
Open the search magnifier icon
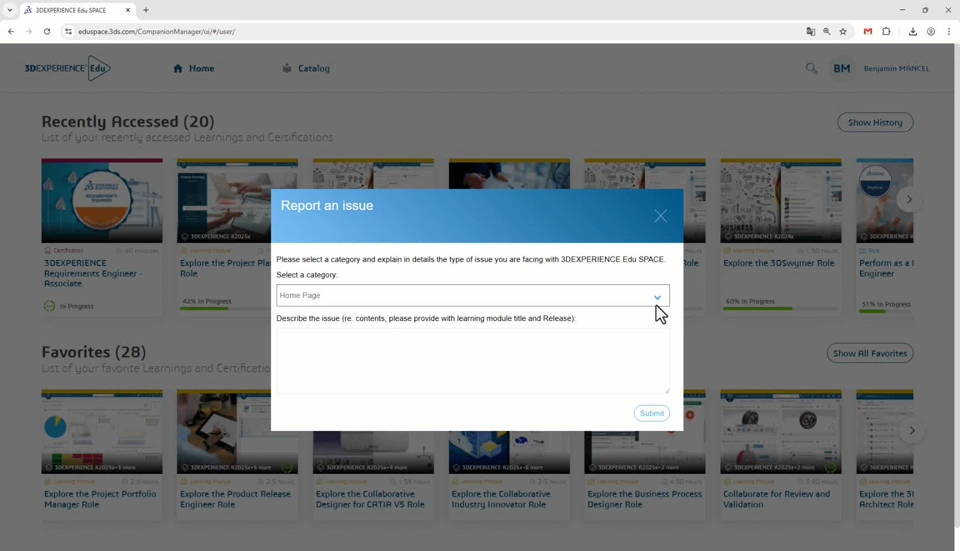tap(811, 69)
